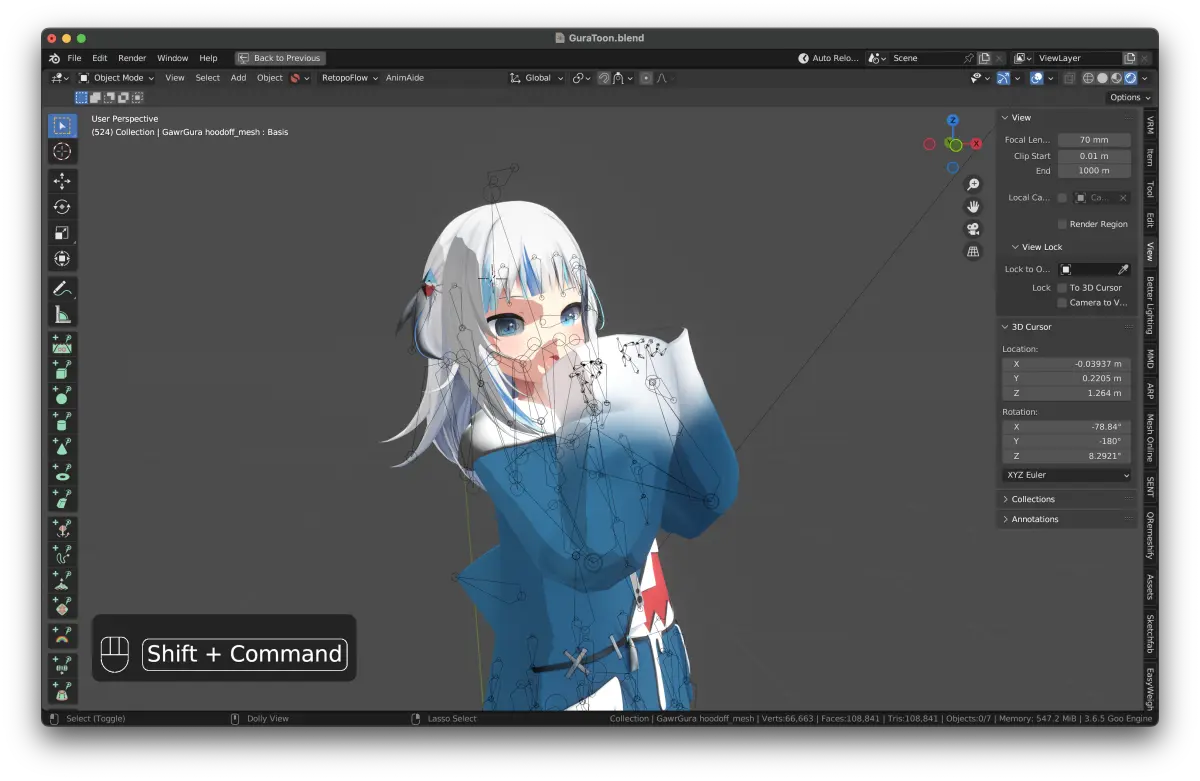Open the Global transform orientation dropdown
The width and height of the screenshot is (1200, 781).
(537, 78)
